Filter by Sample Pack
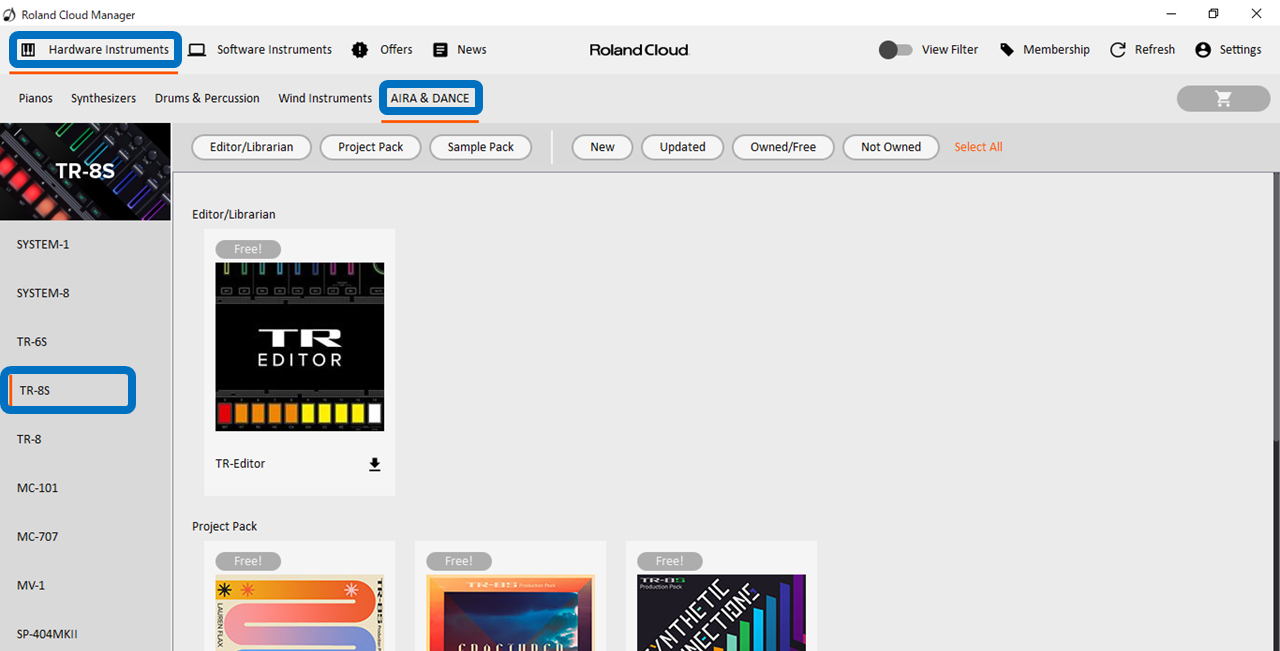The image size is (1280, 651). tap(481, 147)
